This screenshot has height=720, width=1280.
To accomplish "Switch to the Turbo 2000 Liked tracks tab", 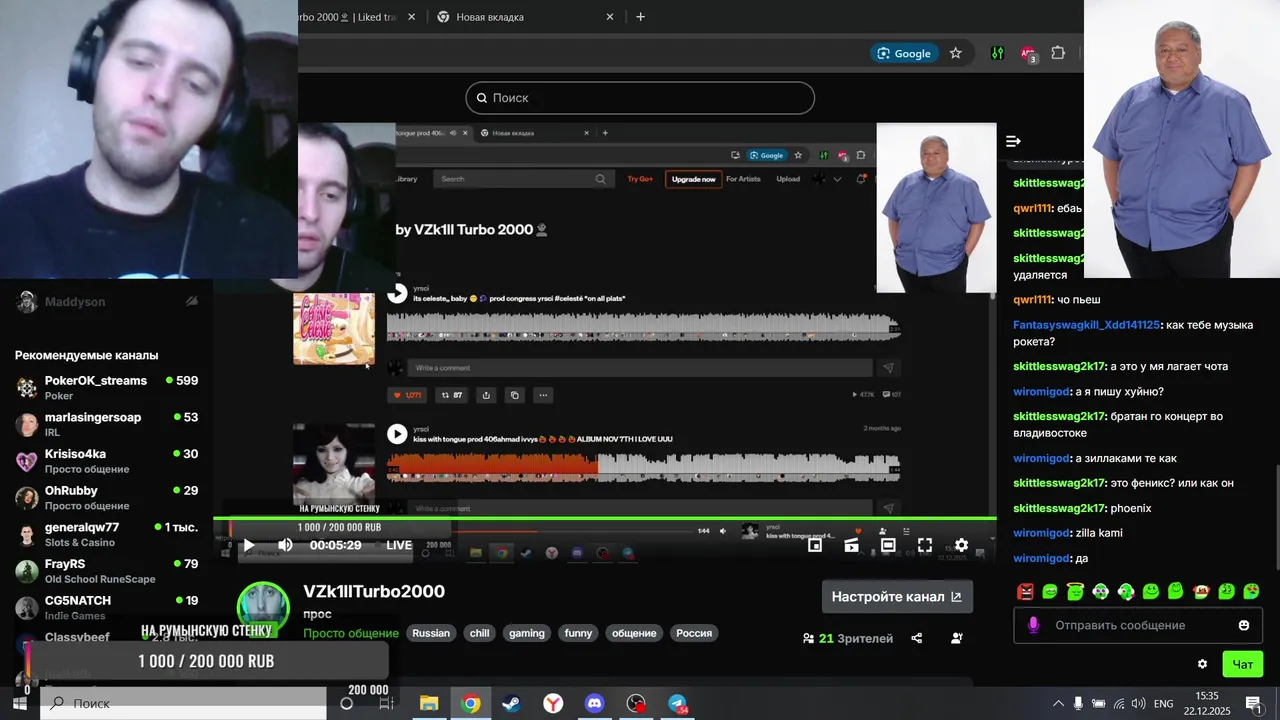I will [x=358, y=17].
